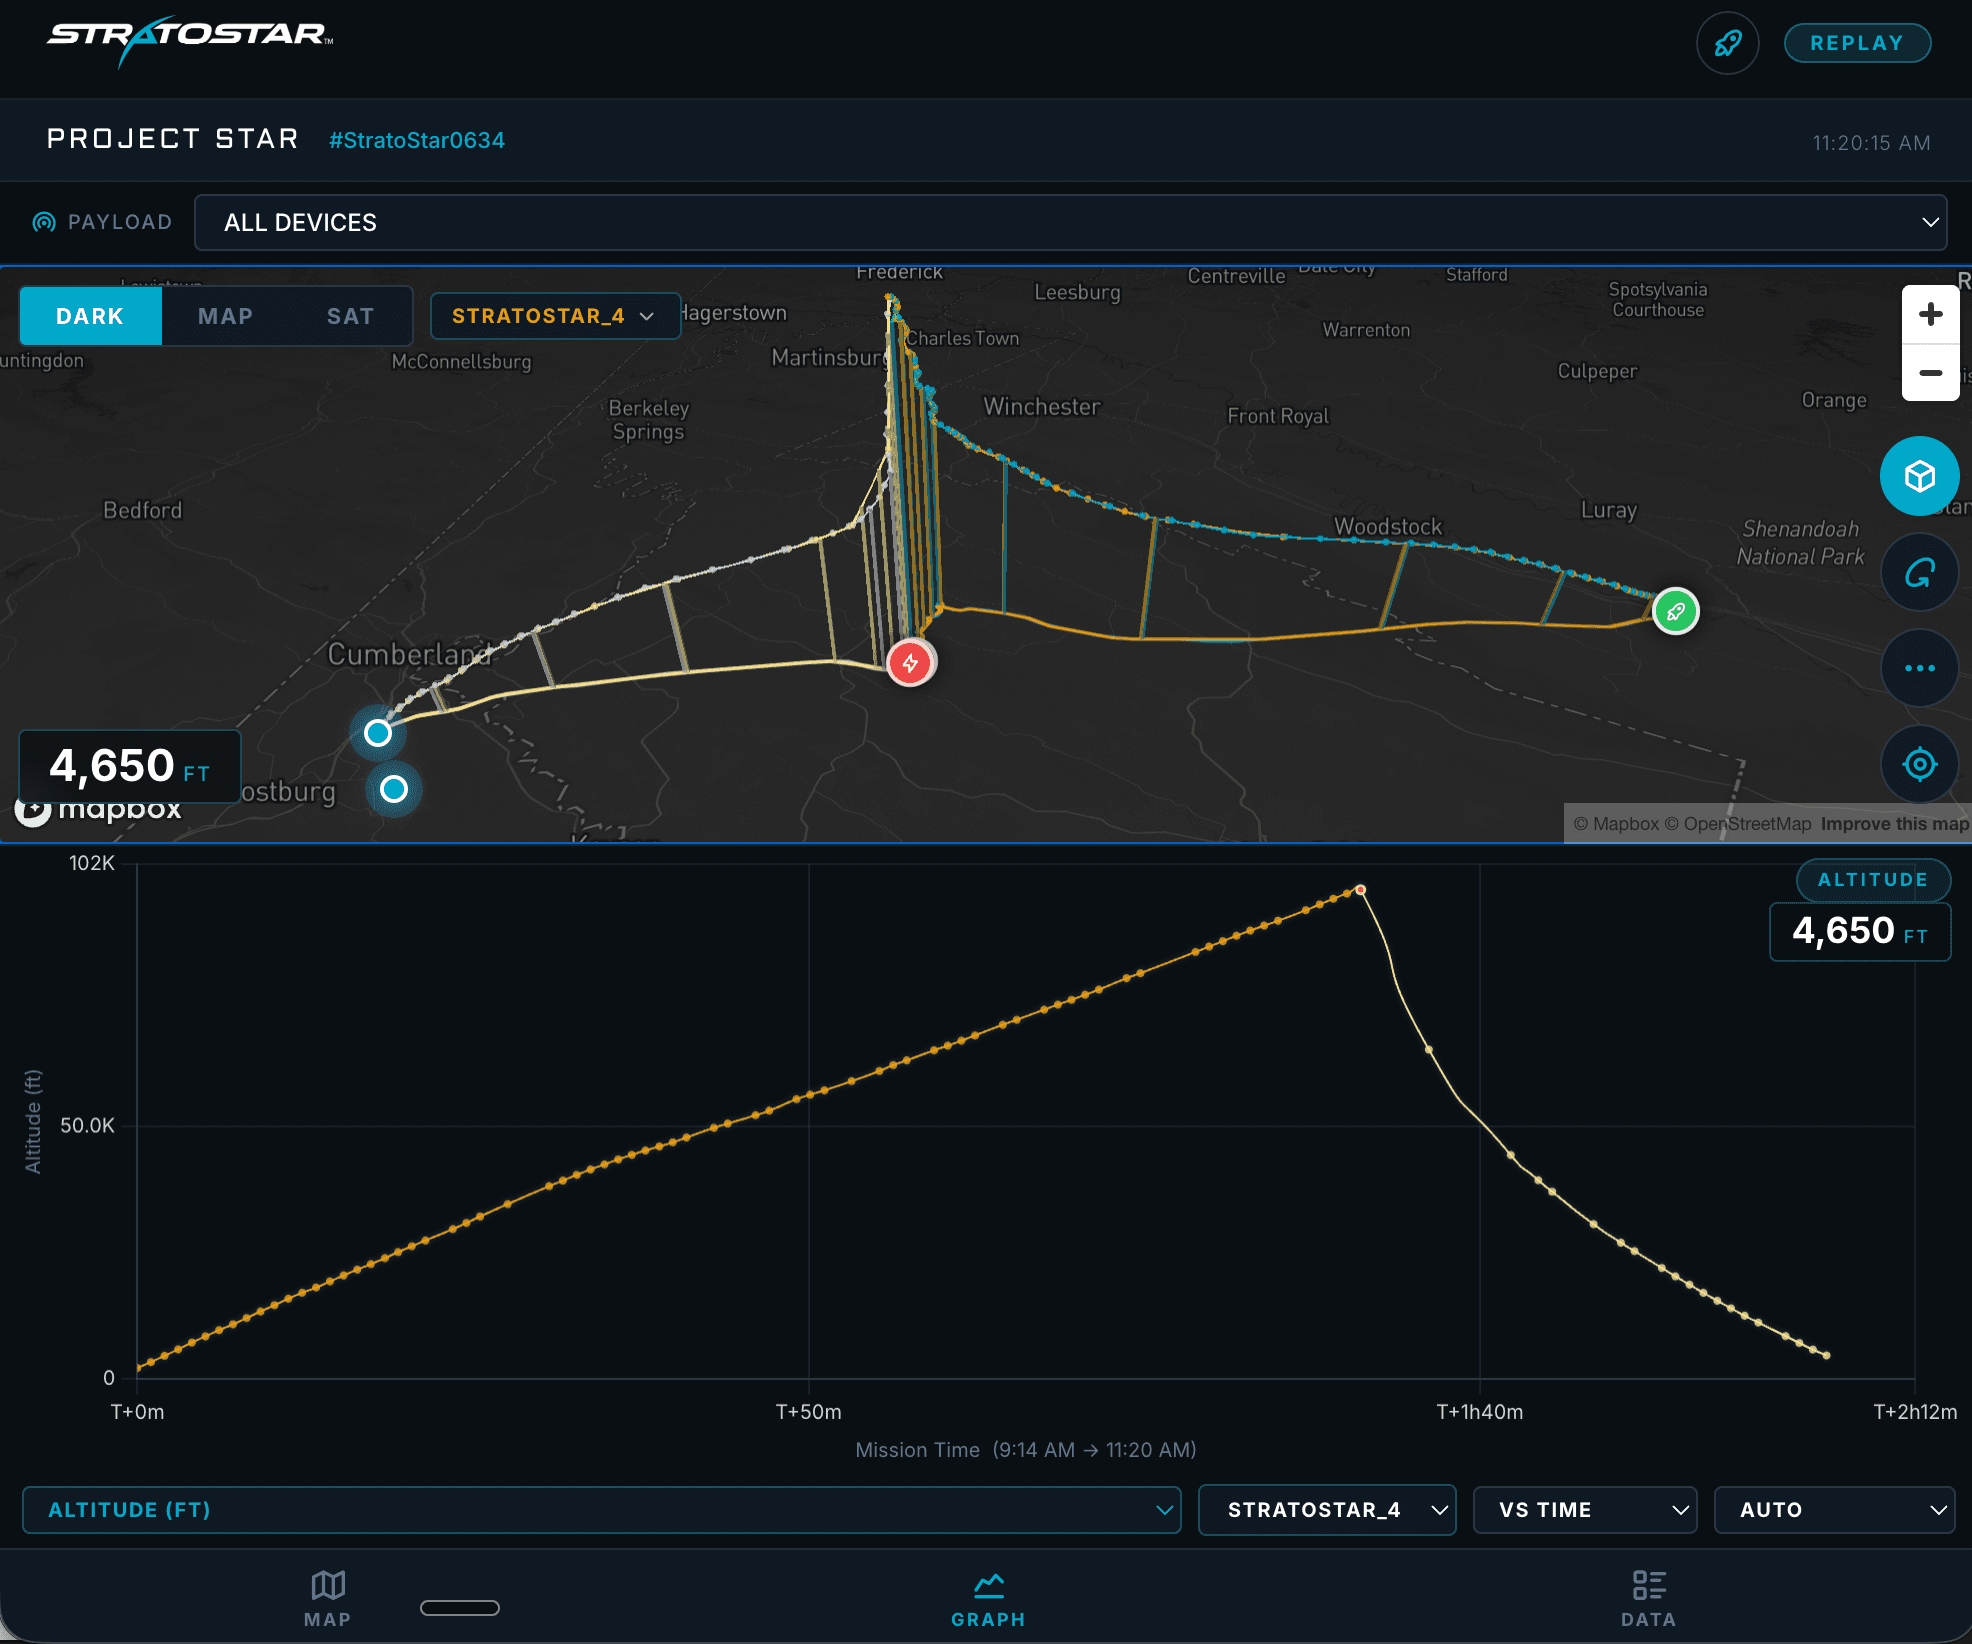This screenshot has width=1972, height=1644.
Task: Click the red burst marker on map
Action: (x=910, y=662)
